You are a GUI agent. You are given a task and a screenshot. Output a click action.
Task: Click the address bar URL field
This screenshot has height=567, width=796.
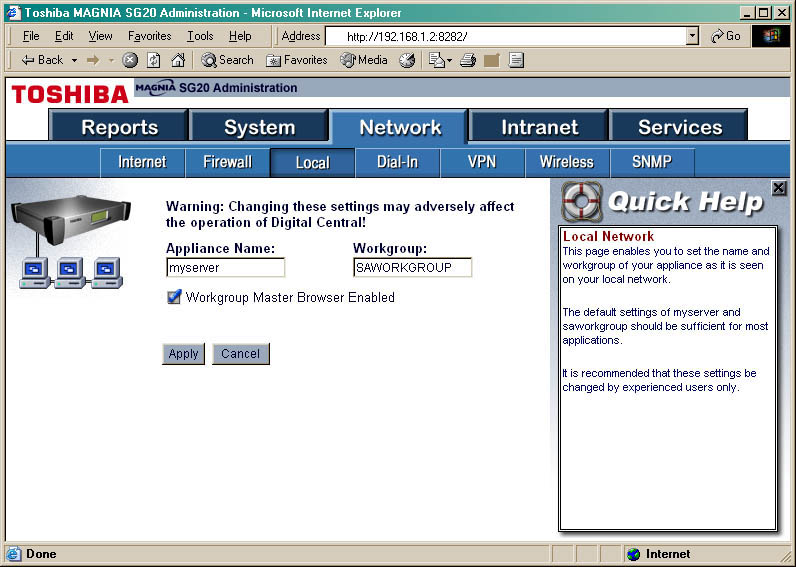(x=505, y=36)
